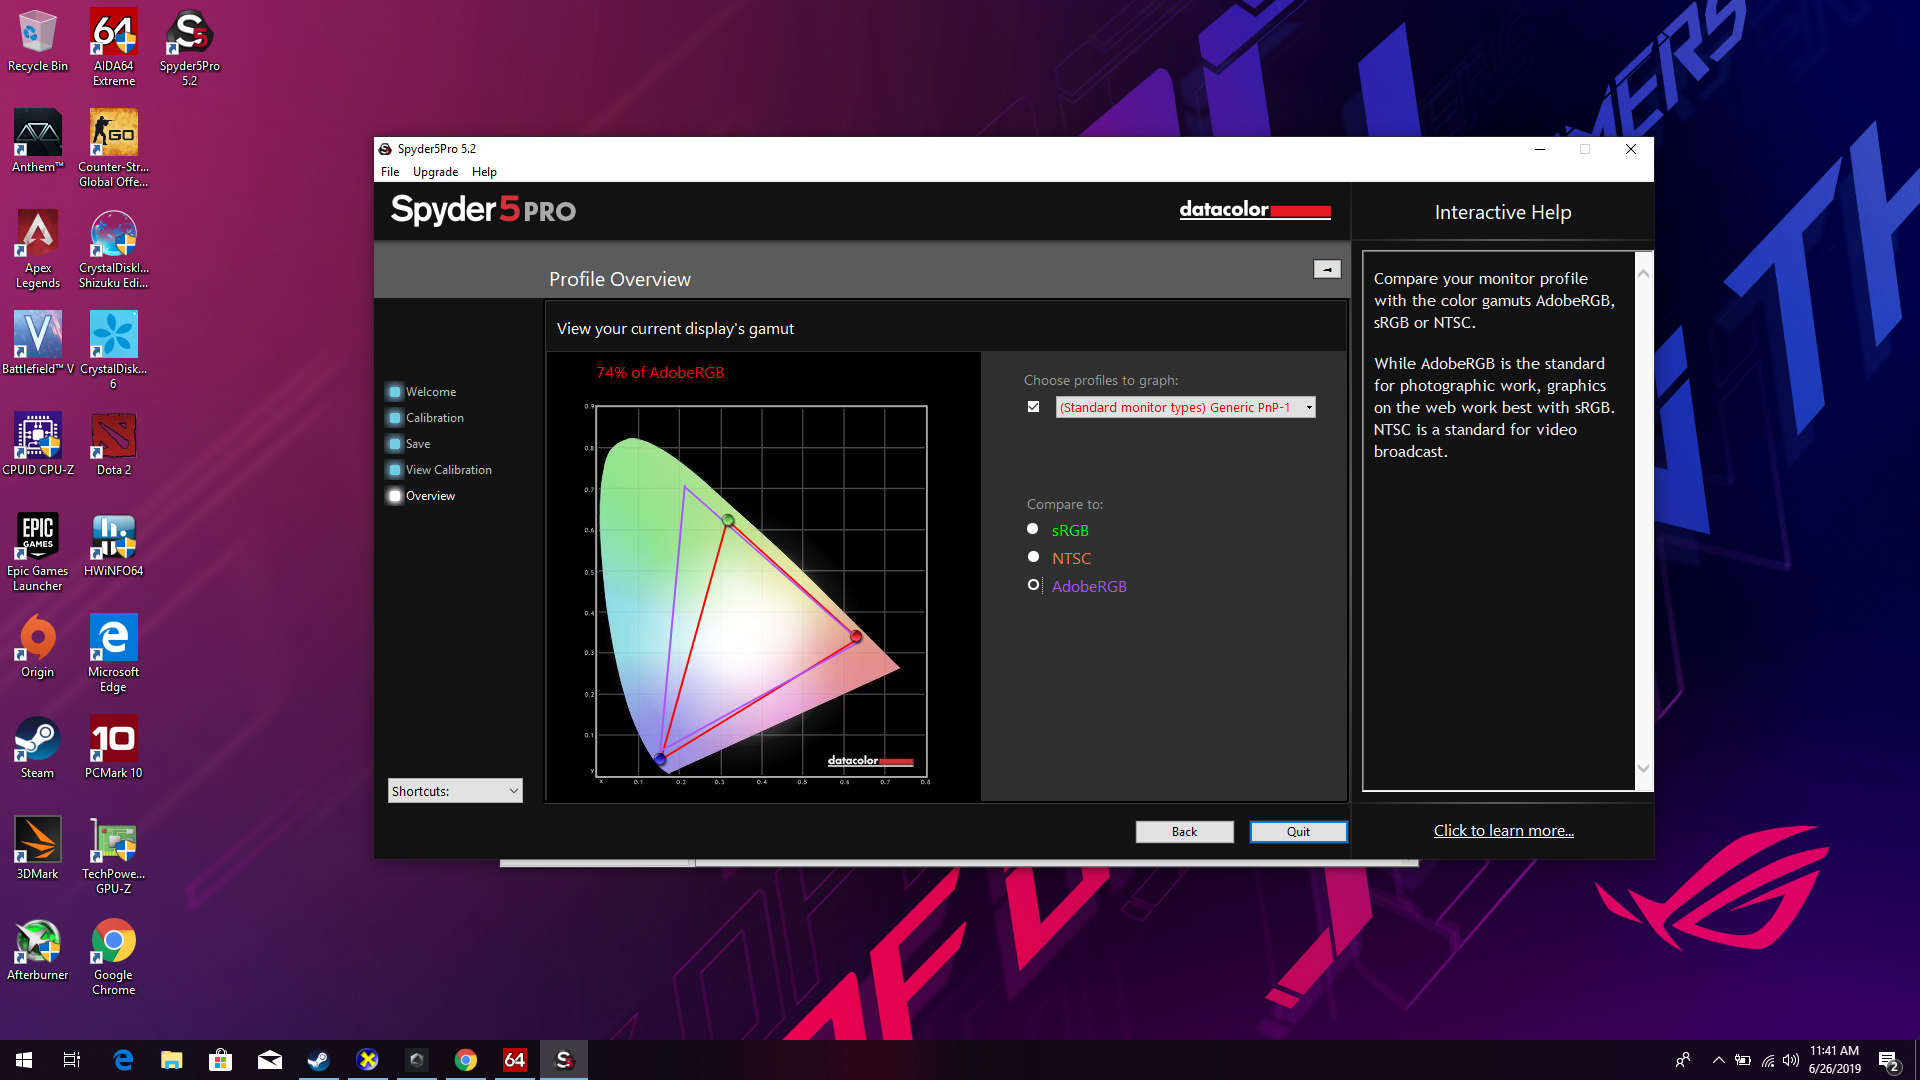This screenshot has height=1080, width=1920.
Task: Select the Afterburner desktop icon
Action: click(38, 949)
